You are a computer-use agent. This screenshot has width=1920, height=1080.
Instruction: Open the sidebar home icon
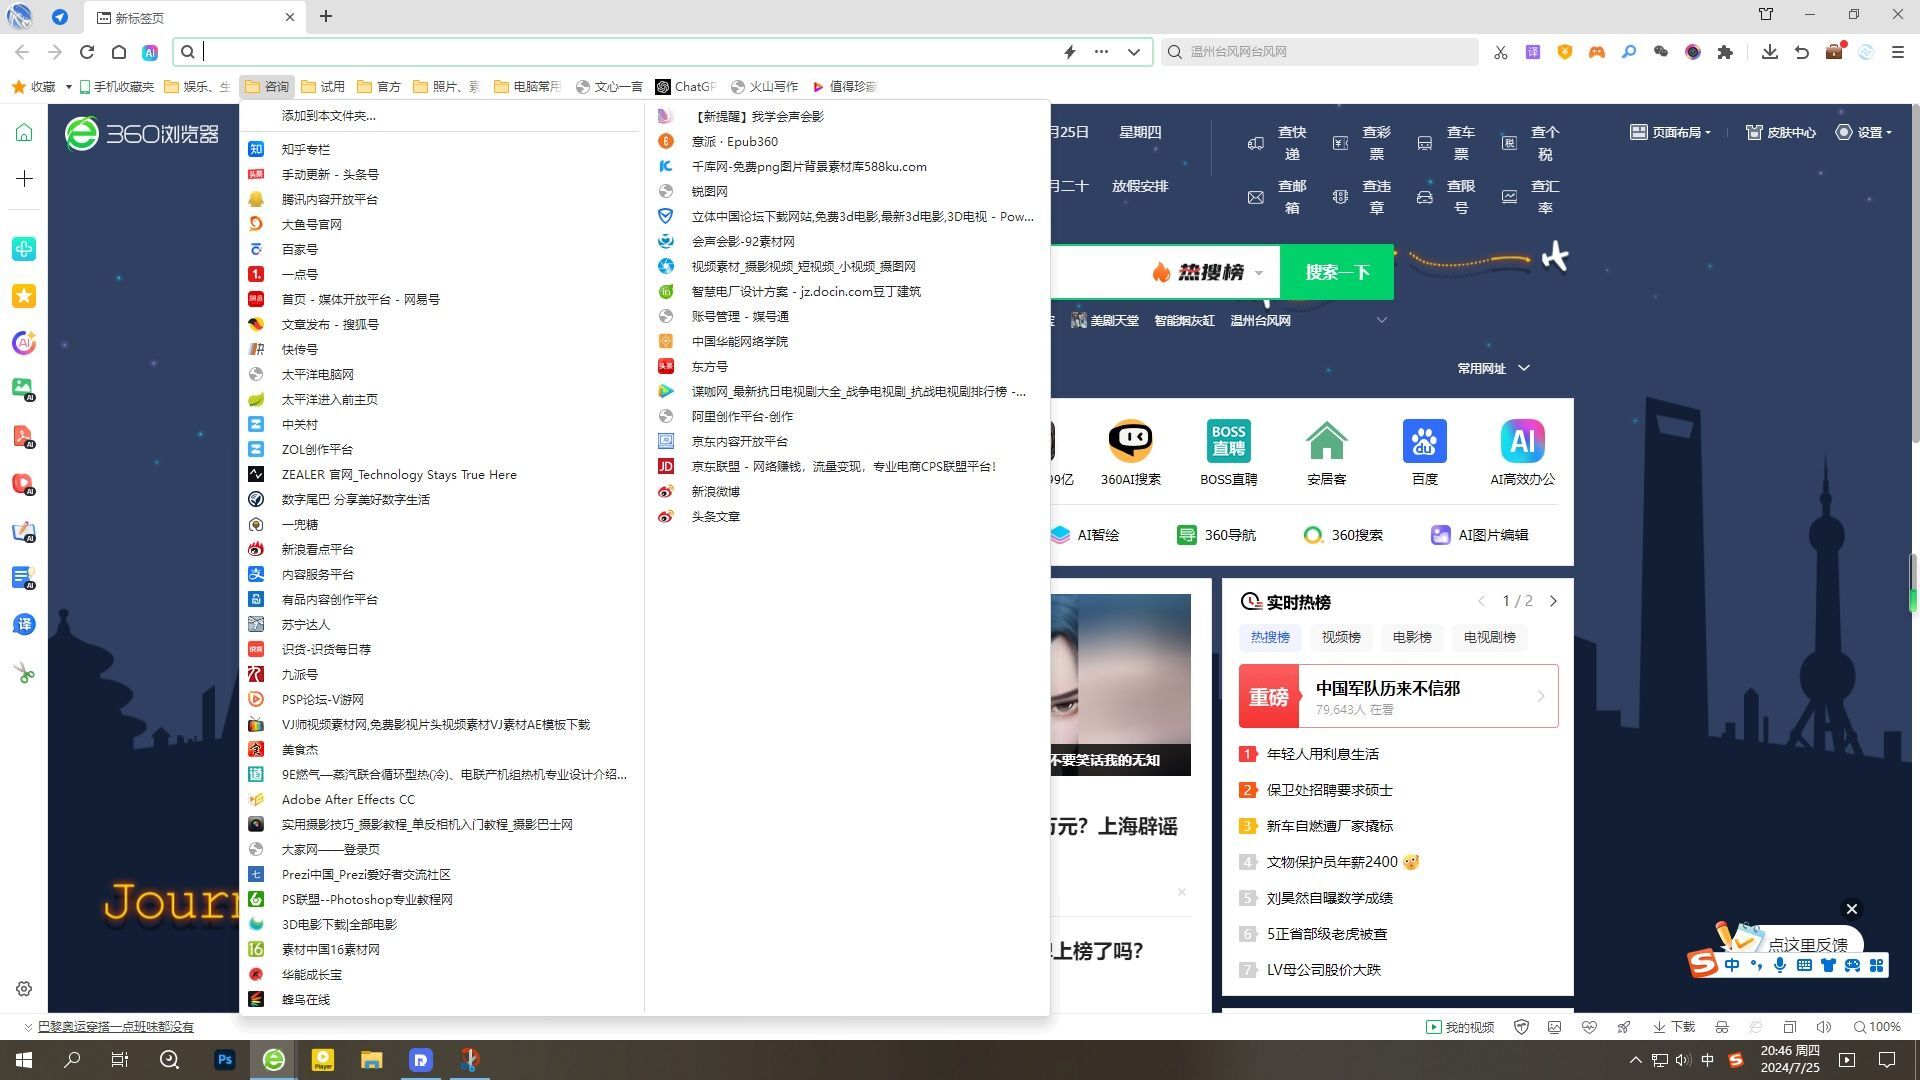click(x=24, y=133)
